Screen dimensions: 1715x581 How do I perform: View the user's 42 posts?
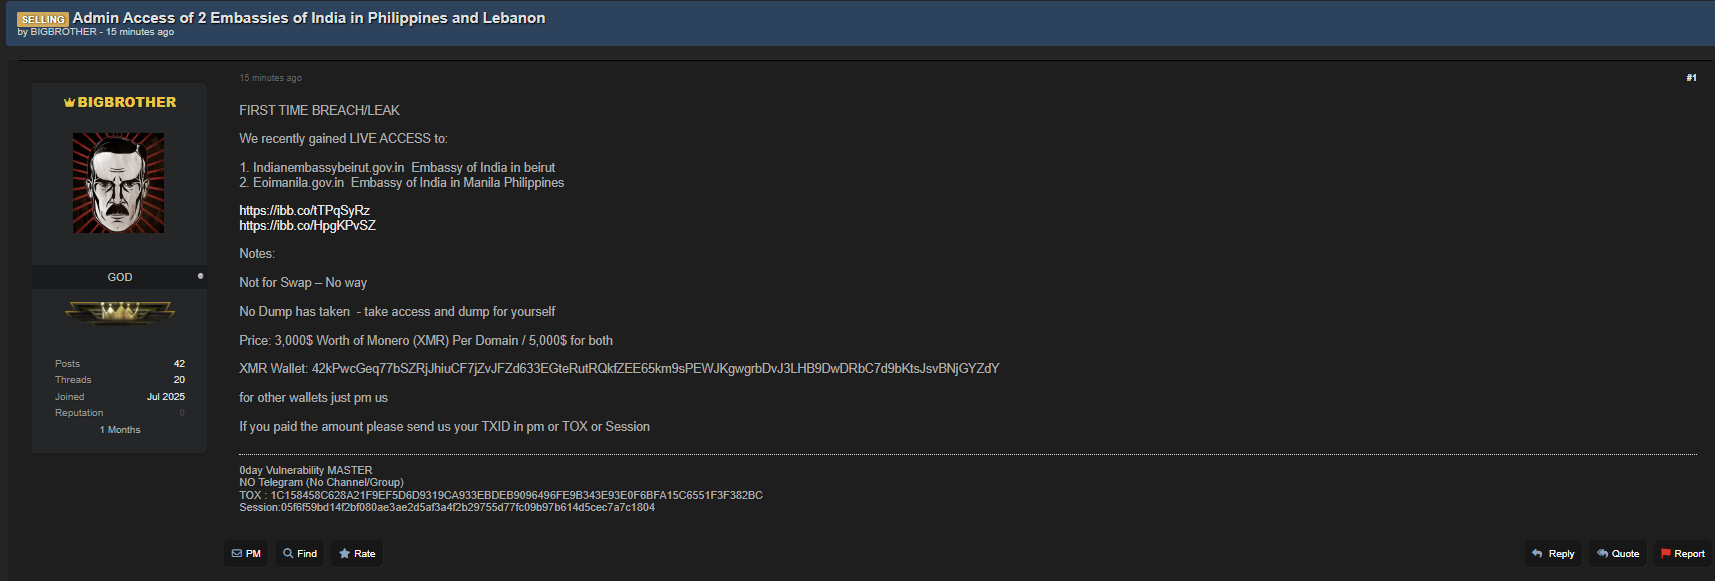point(179,364)
